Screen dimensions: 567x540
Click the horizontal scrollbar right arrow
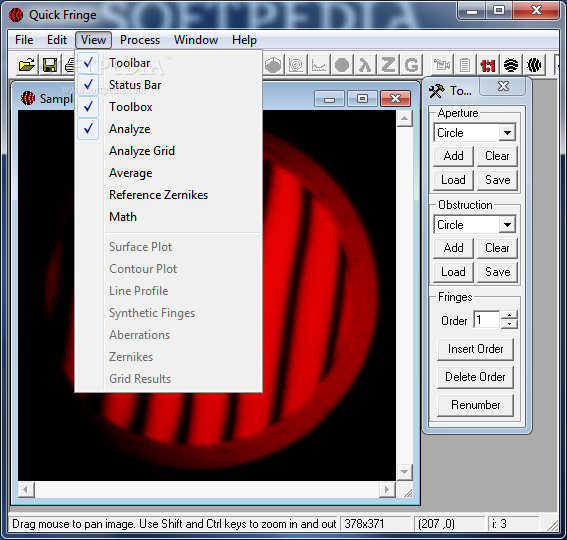[387, 490]
